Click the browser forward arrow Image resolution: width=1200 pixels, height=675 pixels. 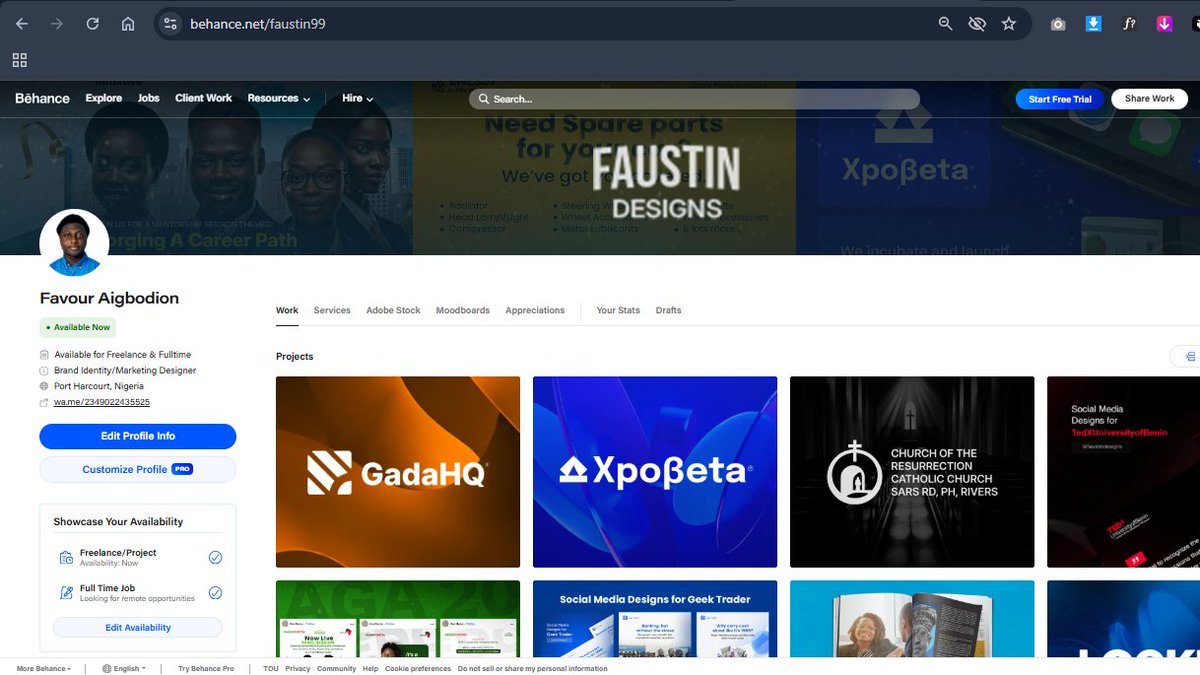click(x=57, y=24)
